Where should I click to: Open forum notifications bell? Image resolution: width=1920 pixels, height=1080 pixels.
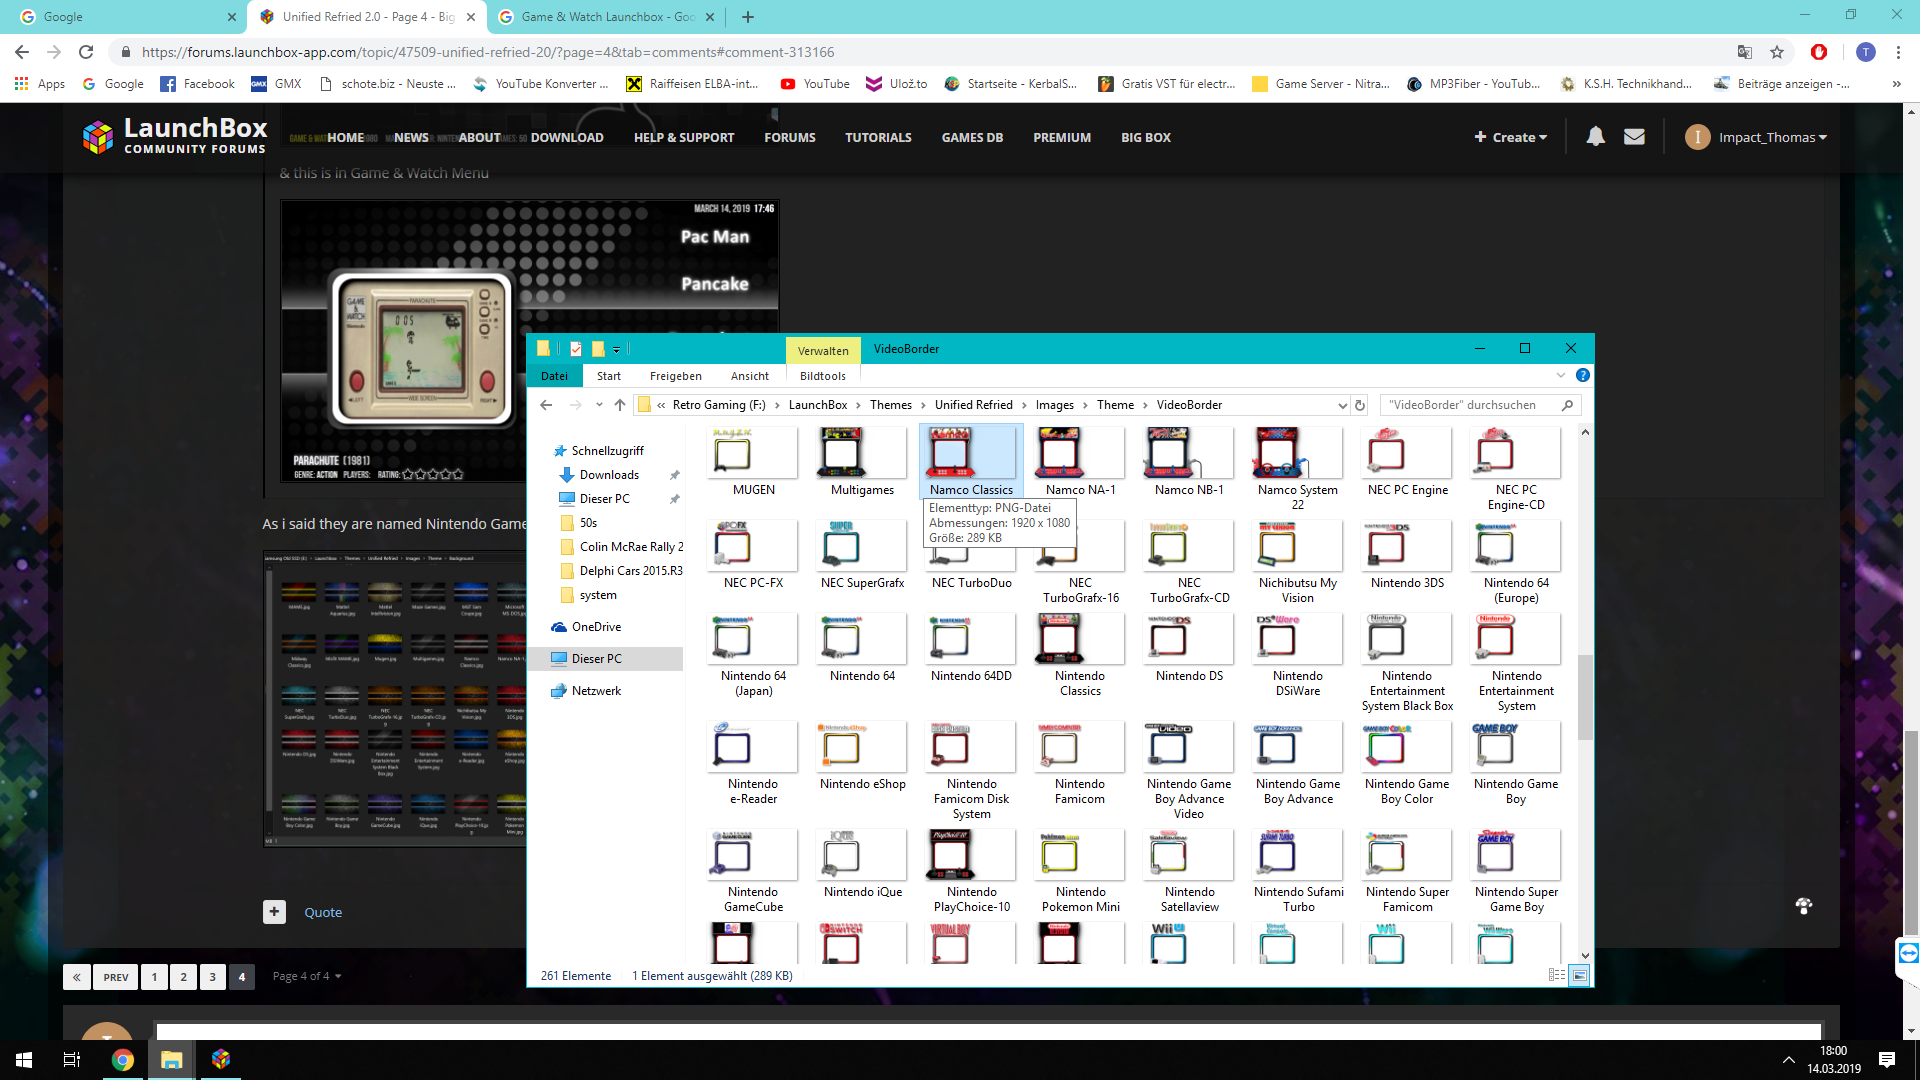[1595, 137]
